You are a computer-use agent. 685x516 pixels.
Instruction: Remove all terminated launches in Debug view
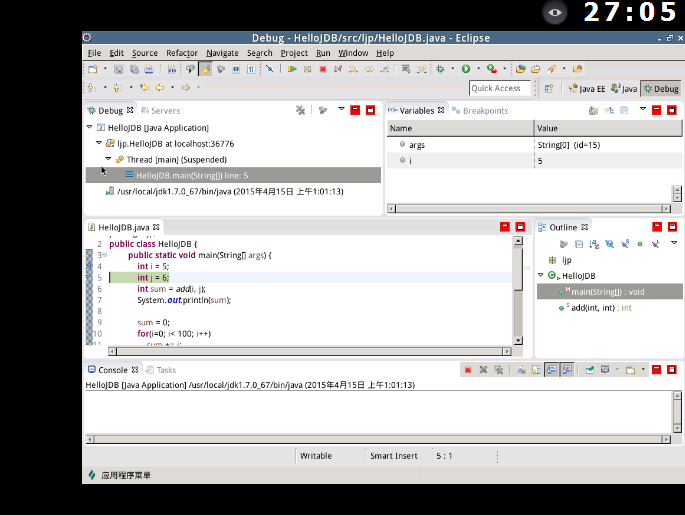(x=300, y=110)
